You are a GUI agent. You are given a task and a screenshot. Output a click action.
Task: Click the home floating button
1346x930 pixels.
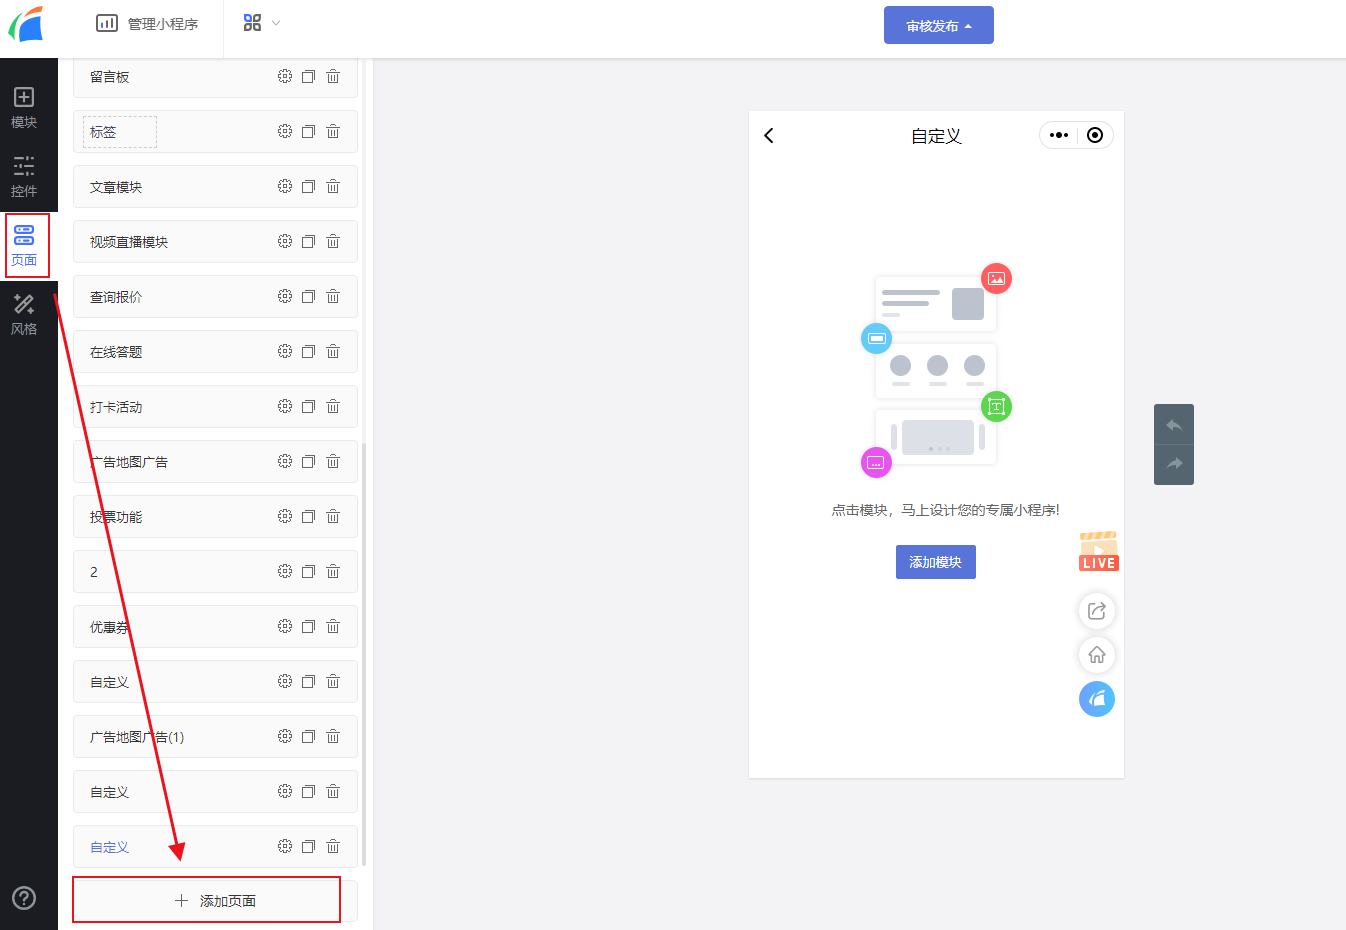(x=1097, y=655)
